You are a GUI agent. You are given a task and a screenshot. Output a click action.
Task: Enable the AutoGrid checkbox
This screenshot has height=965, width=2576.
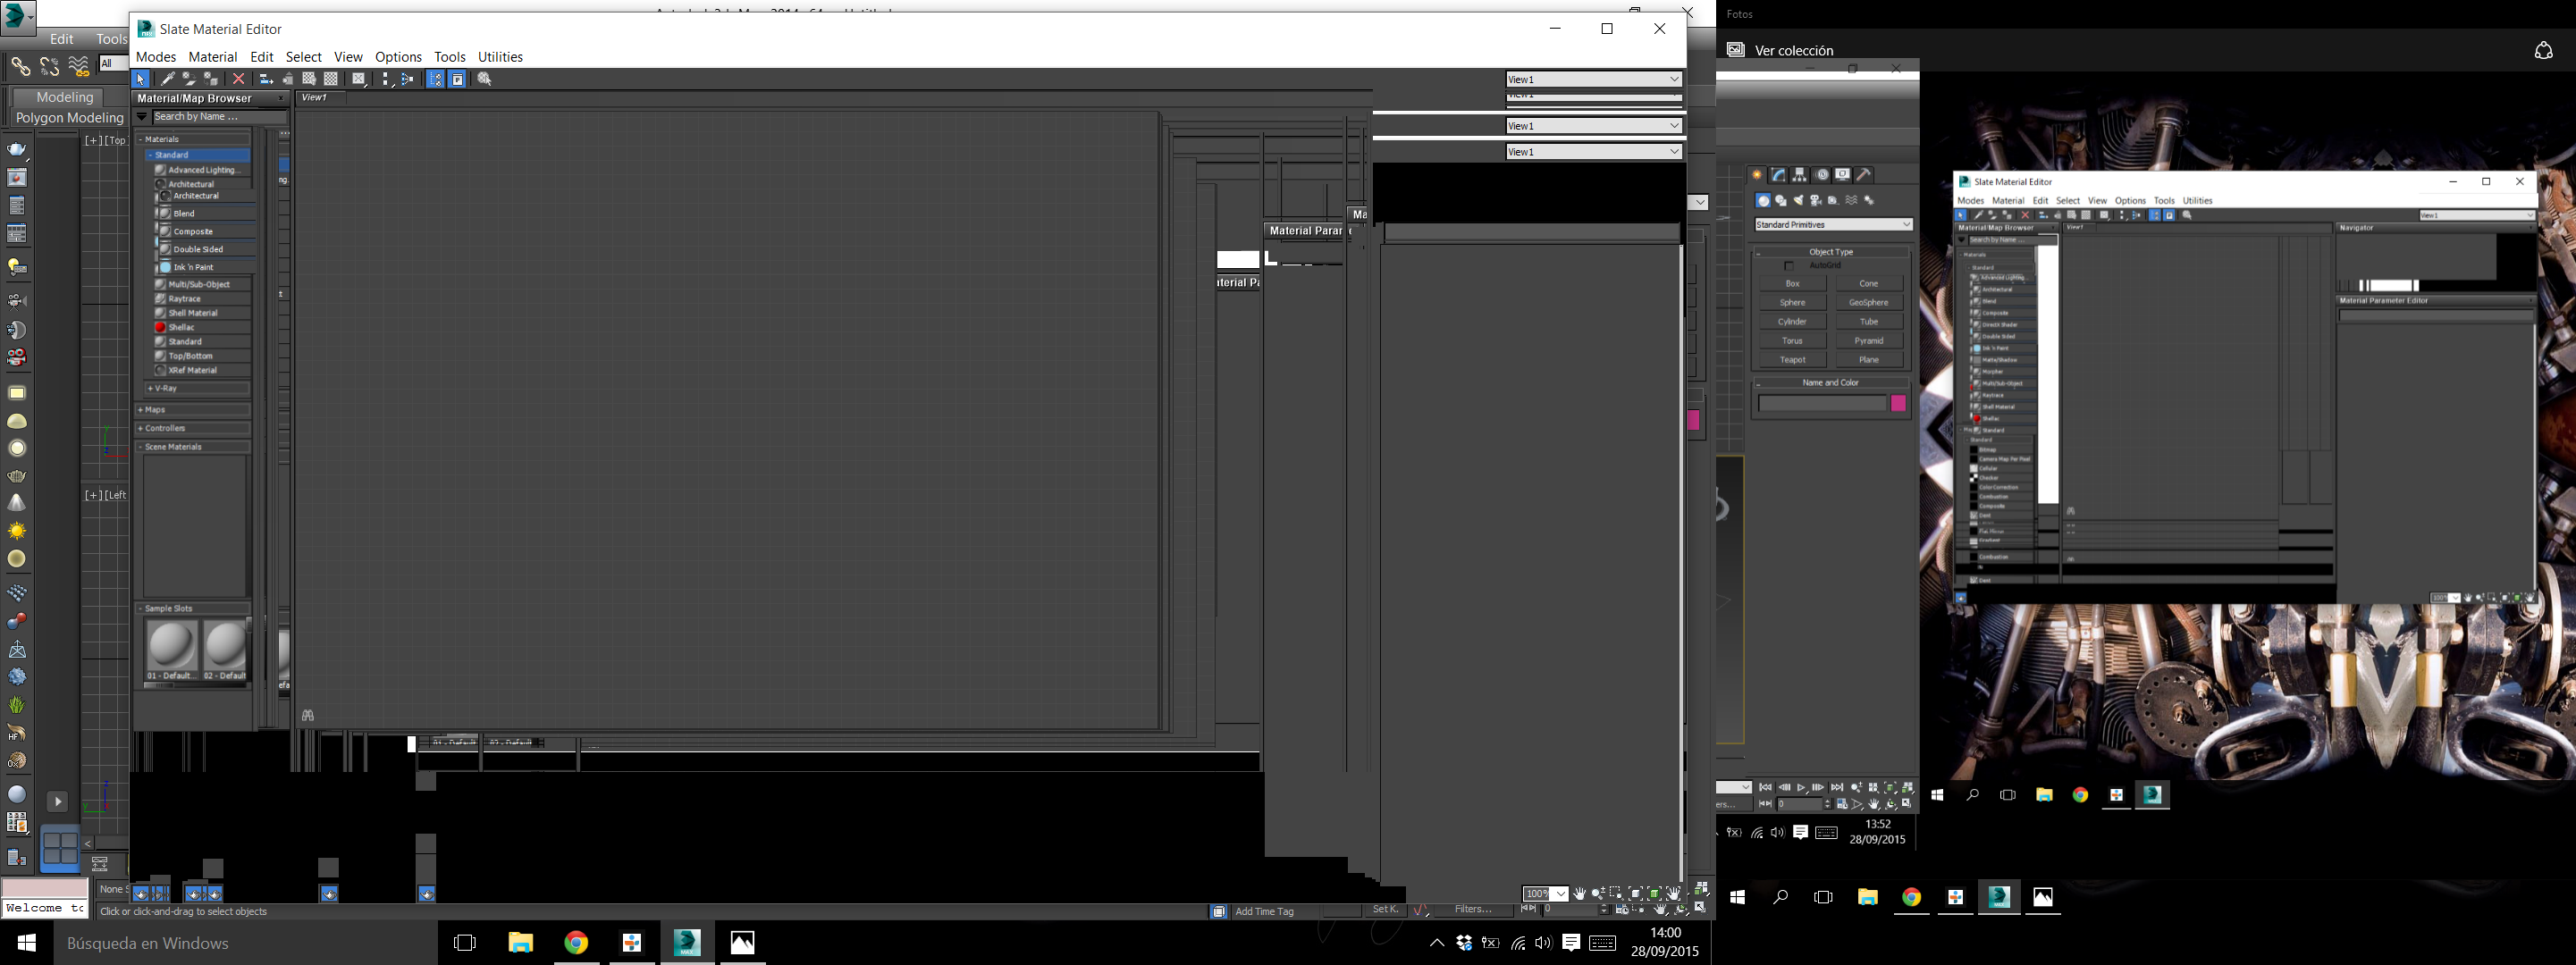click(x=1789, y=266)
